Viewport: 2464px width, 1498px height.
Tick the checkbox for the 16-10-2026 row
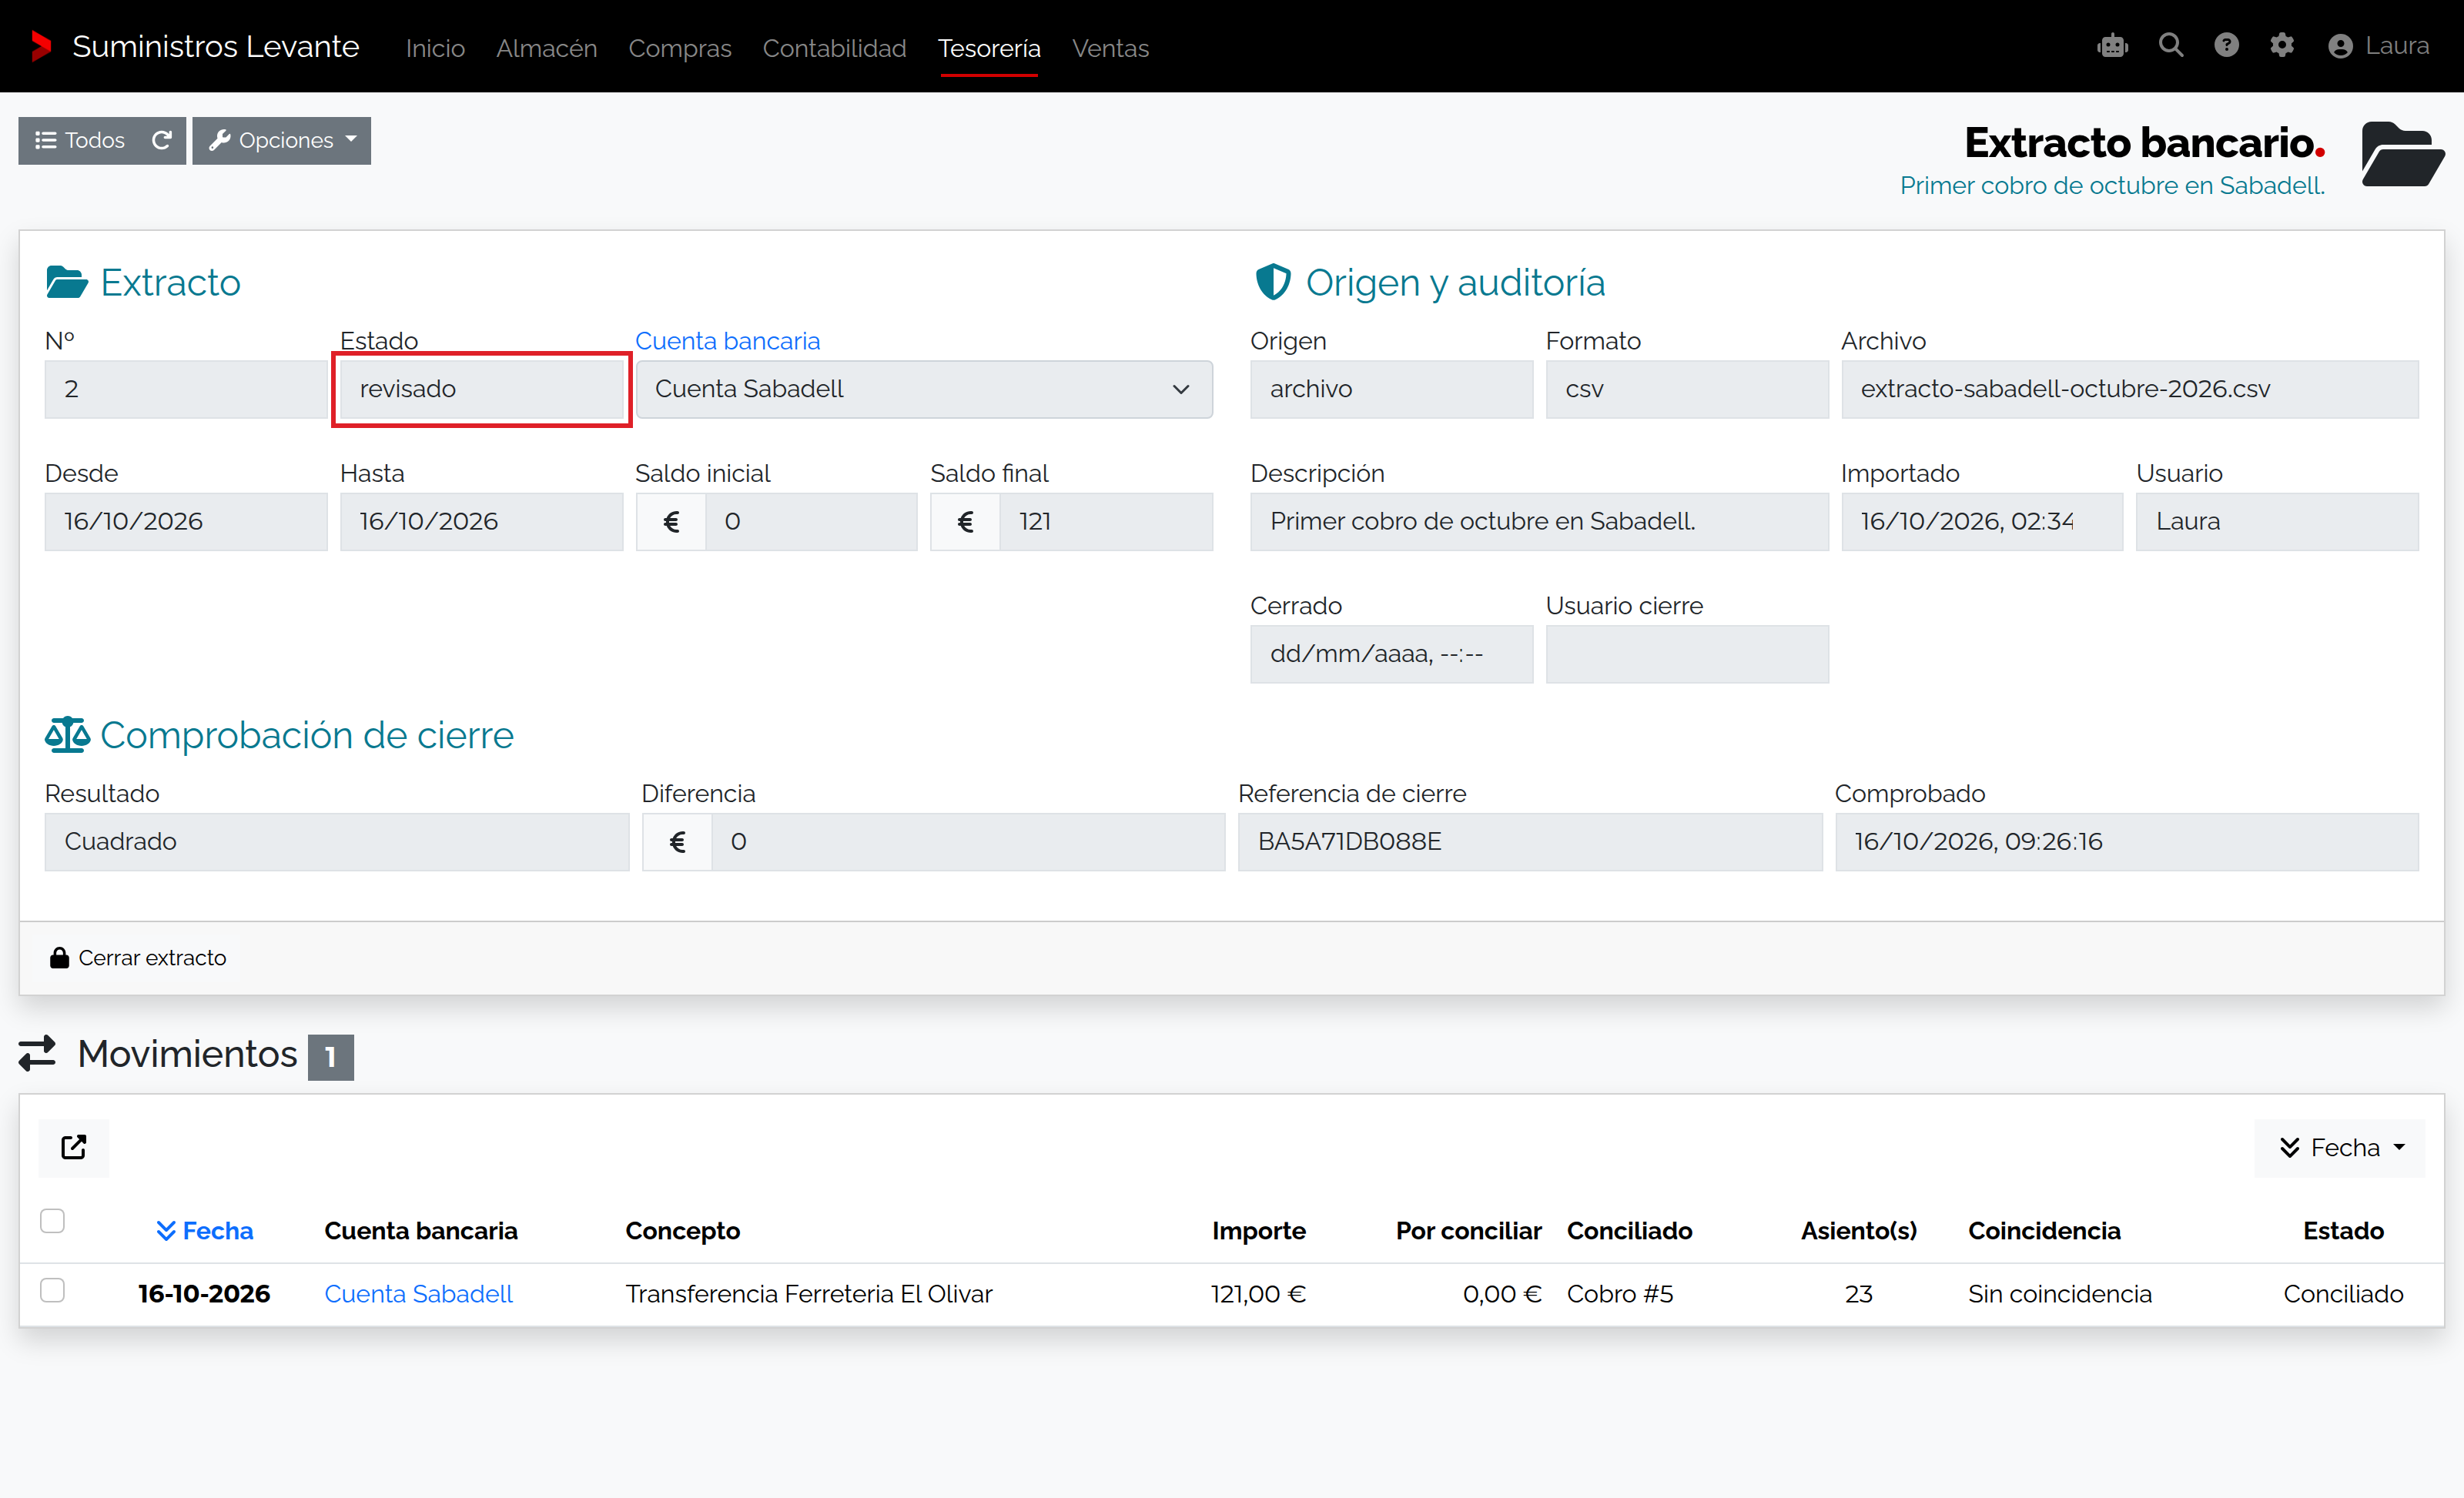[x=52, y=1290]
